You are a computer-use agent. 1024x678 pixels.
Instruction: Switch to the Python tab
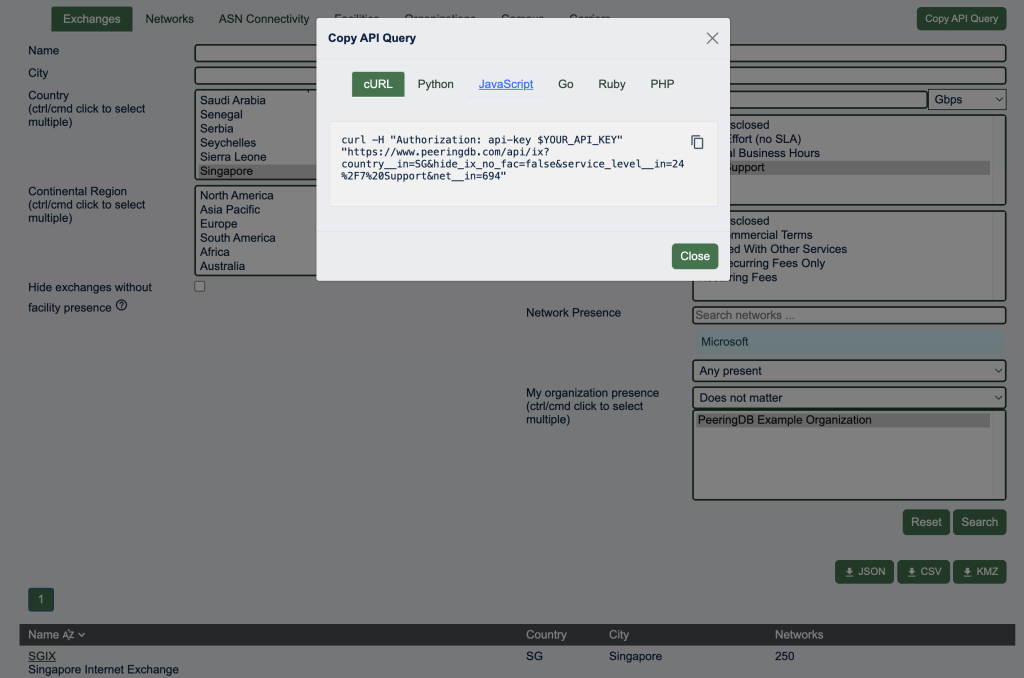pyautogui.click(x=436, y=84)
